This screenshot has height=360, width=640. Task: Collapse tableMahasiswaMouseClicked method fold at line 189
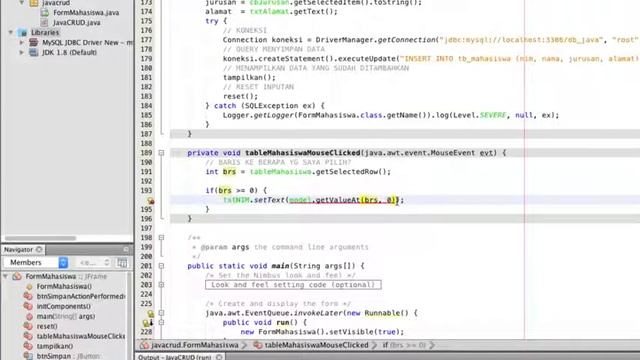[x=161, y=153]
